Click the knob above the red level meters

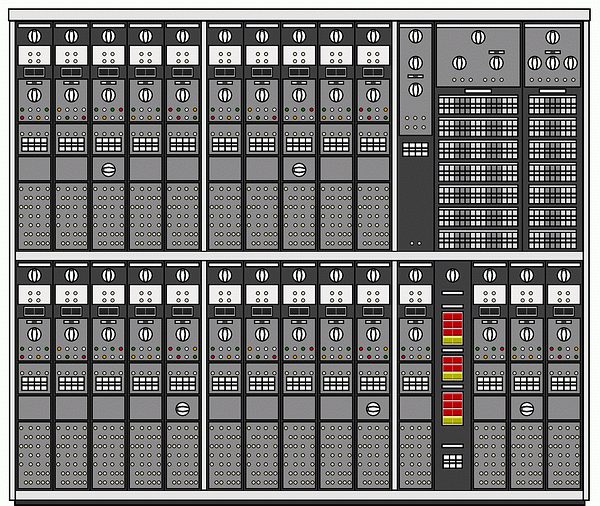452,276
